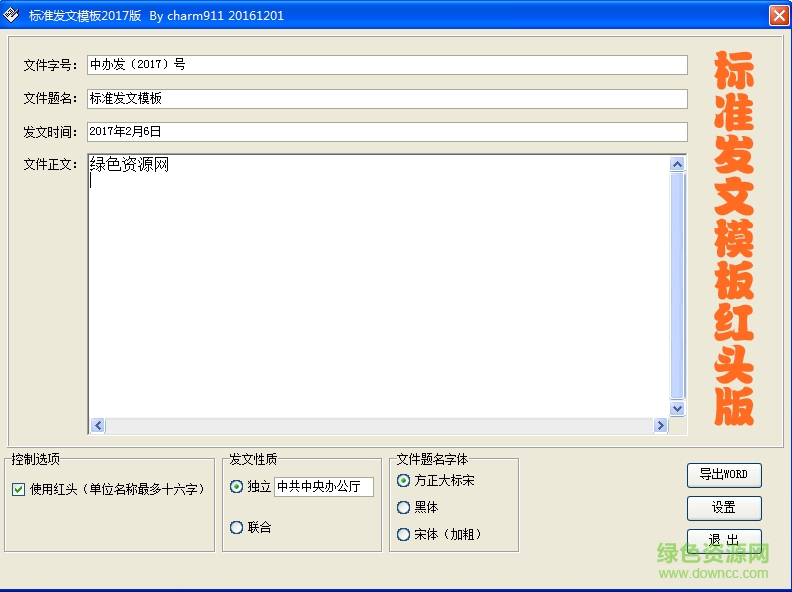Choose 黑体 title font
Screen dimensions: 792x592
[x=403, y=507]
